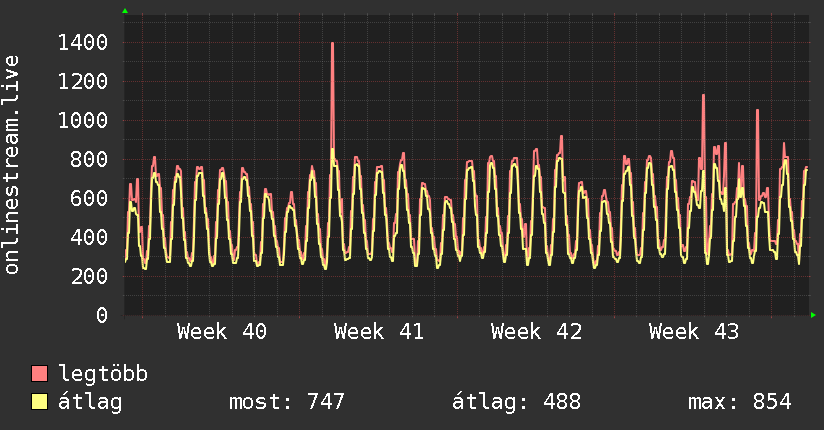This screenshot has height=430, width=824.
Task: Click the green arrow at end of x-axis
Action: [x=813, y=315]
